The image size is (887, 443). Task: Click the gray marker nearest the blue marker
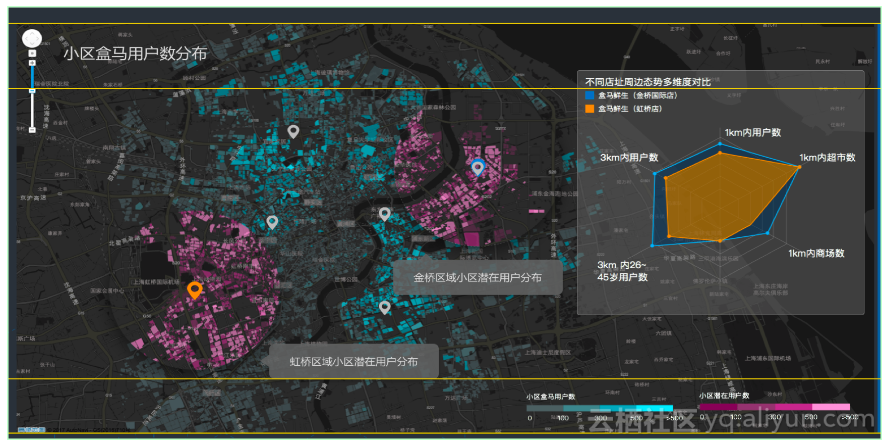385,214
